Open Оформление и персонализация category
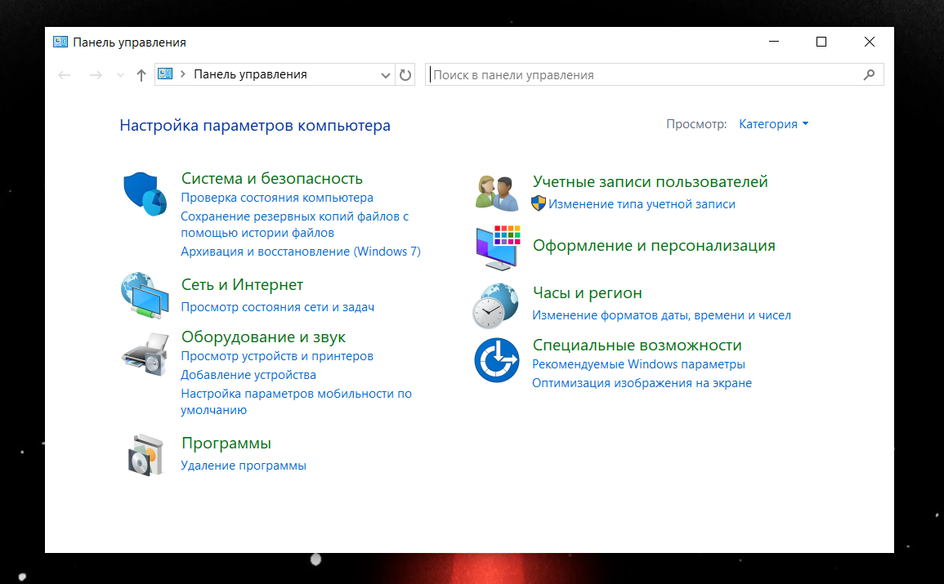The image size is (944, 584). (x=654, y=245)
